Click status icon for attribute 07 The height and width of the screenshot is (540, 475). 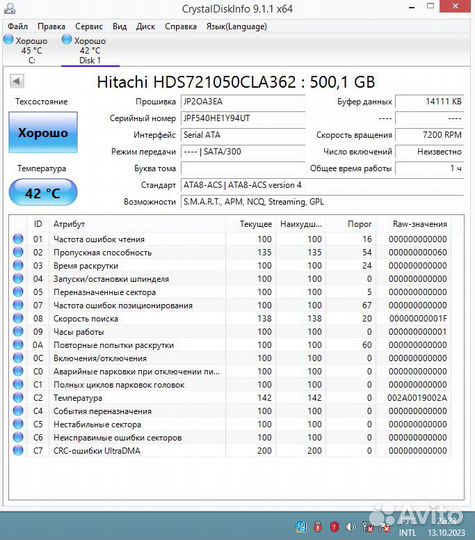click(18, 305)
